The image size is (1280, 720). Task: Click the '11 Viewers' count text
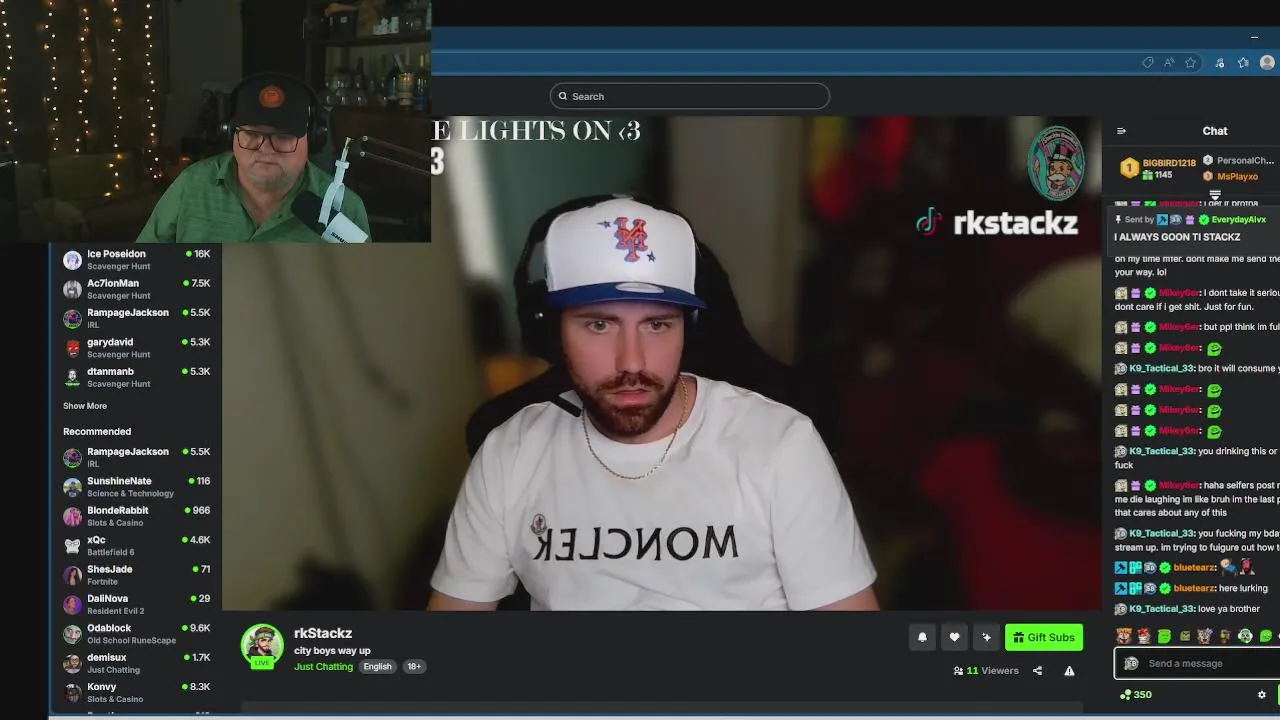(x=992, y=671)
